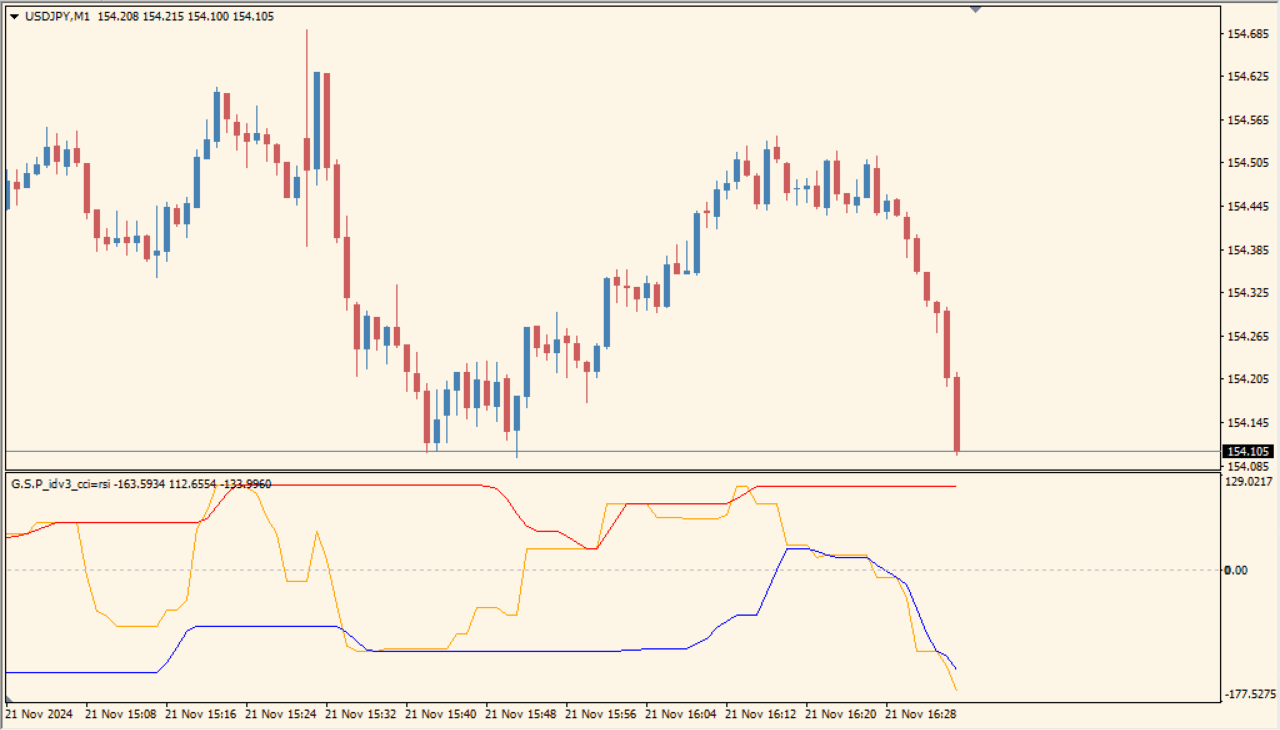Select time axis label 21 Nov 16:28
The image size is (1280, 730).
tap(920, 715)
